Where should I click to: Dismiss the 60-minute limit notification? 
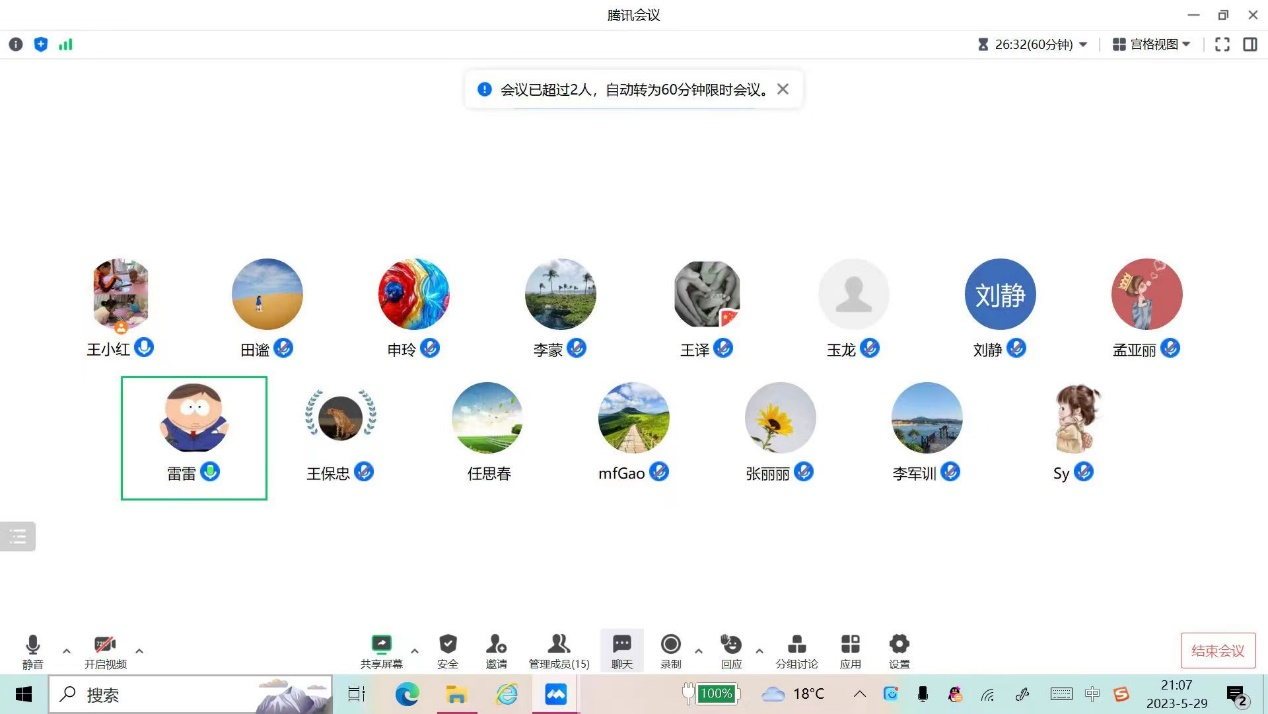point(783,89)
